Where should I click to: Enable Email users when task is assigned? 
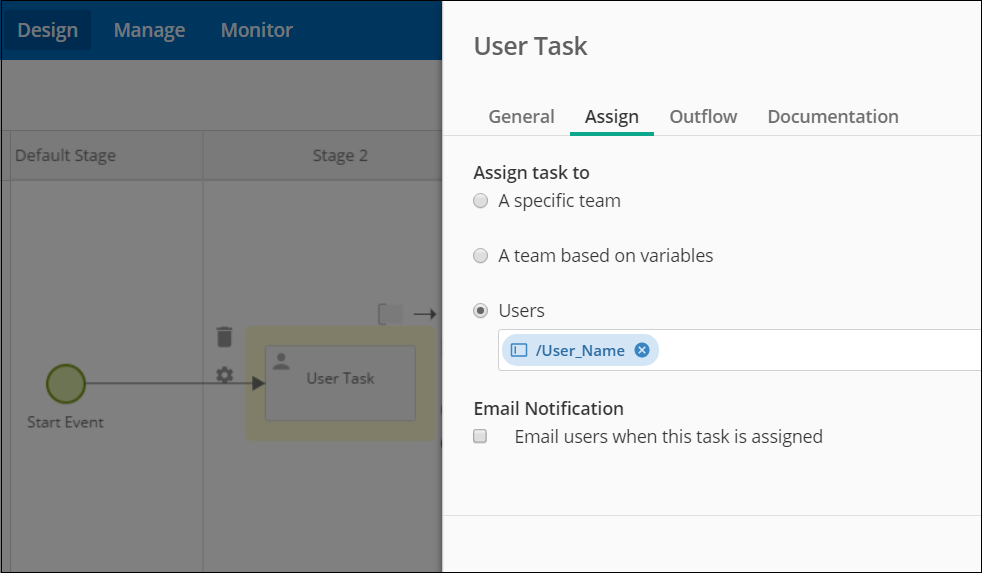tap(480, 436)
